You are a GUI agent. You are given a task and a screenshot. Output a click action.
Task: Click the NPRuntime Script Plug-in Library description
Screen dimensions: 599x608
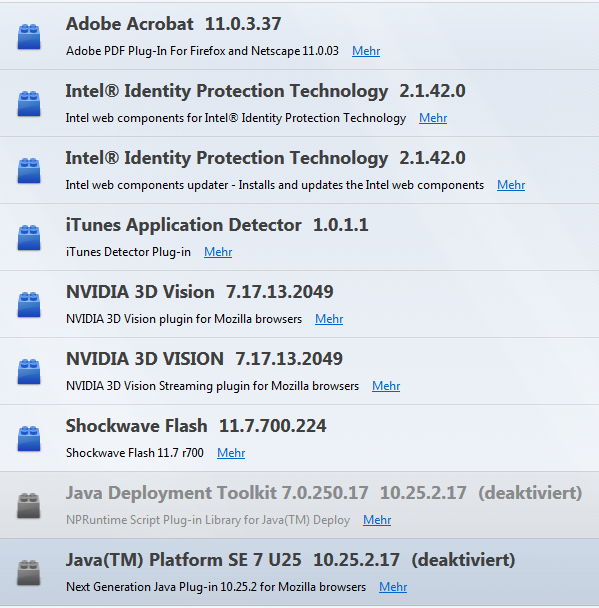click(208, 520)
